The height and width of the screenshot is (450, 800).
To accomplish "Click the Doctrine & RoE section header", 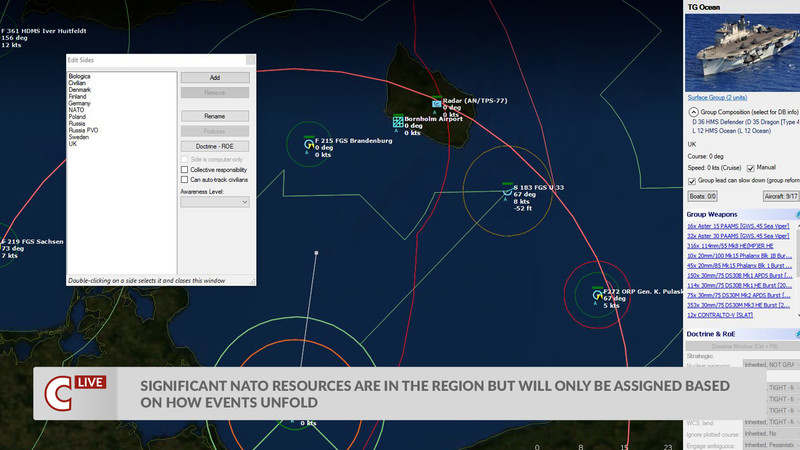I will click(742, 334).
